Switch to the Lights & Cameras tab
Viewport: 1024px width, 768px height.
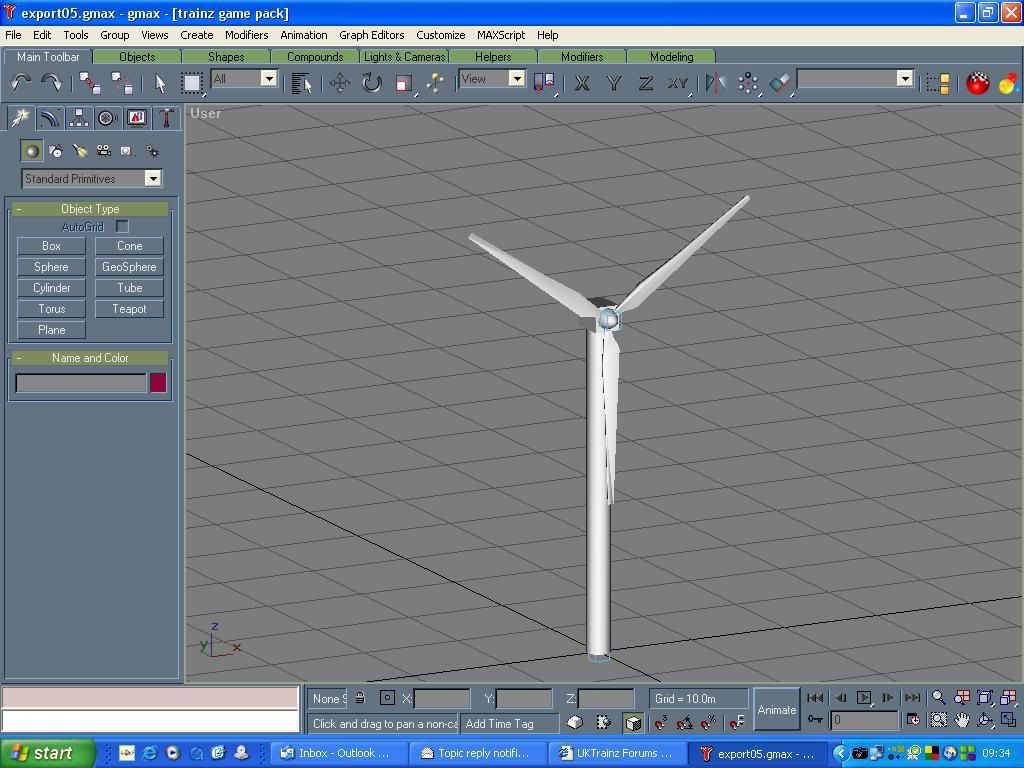pyautogui.click(x=404, y=57)
